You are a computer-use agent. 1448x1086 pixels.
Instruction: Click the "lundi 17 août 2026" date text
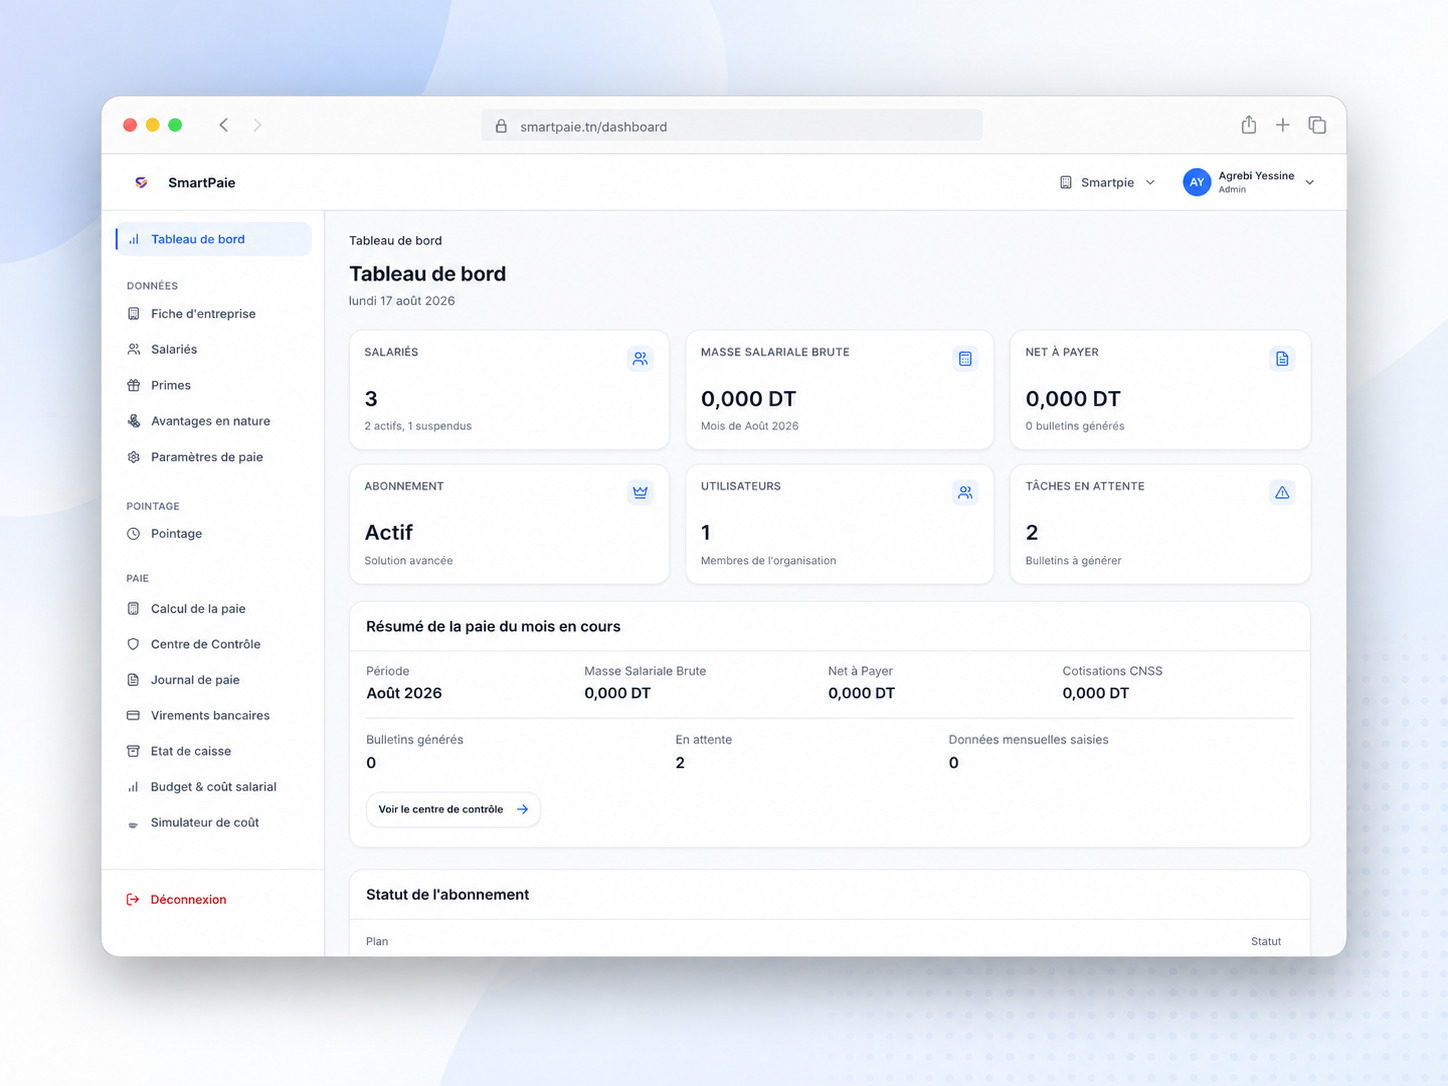pyautogui.click(x=402, y=301)
